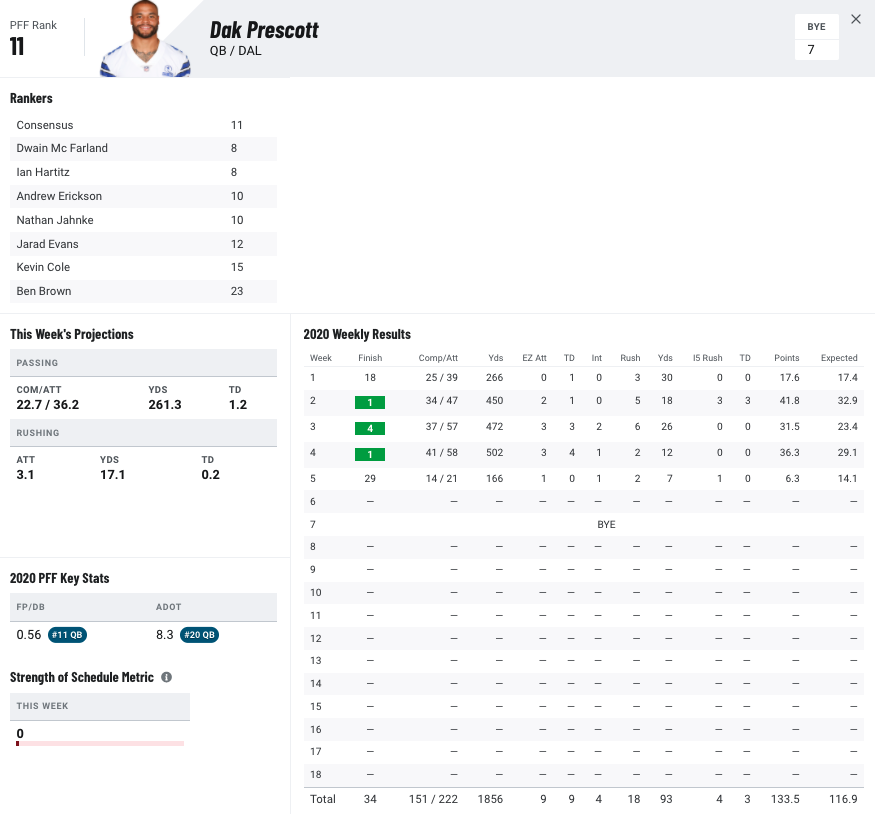Click the 472 passing yards cell

click(494, 427)
